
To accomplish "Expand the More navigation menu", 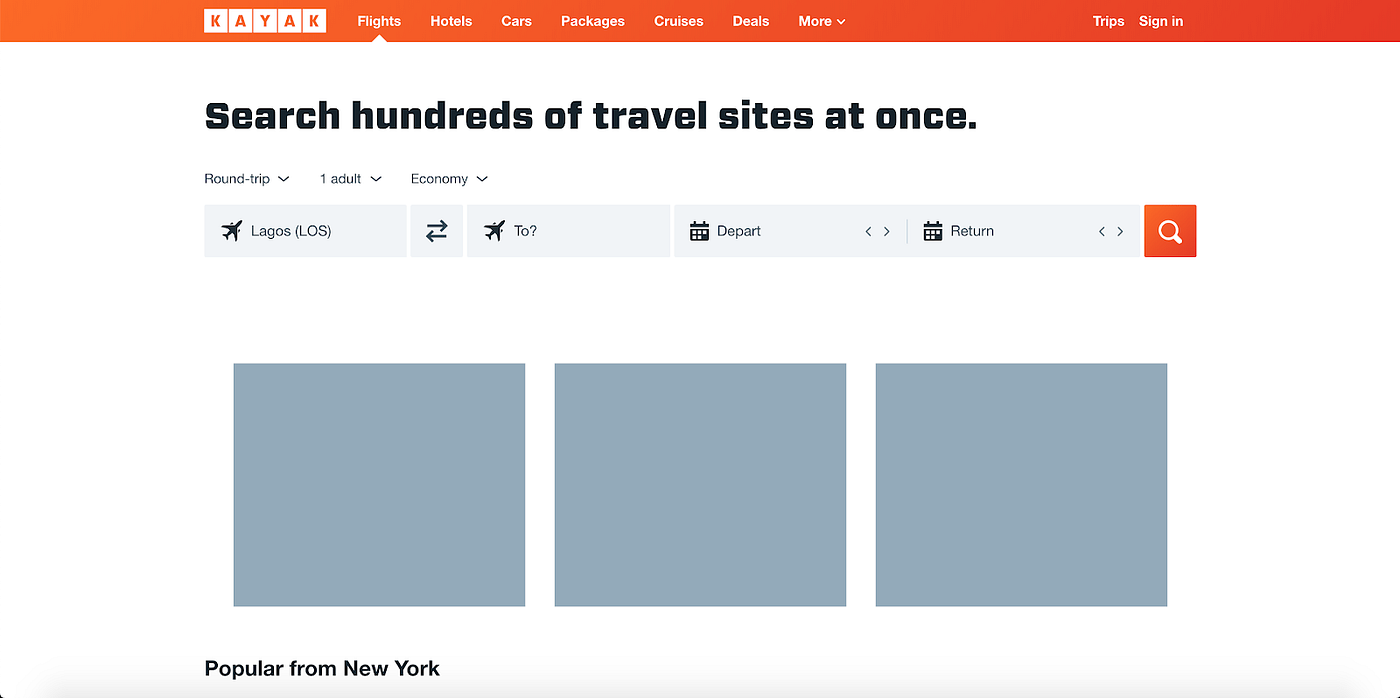I will (821, 20).
